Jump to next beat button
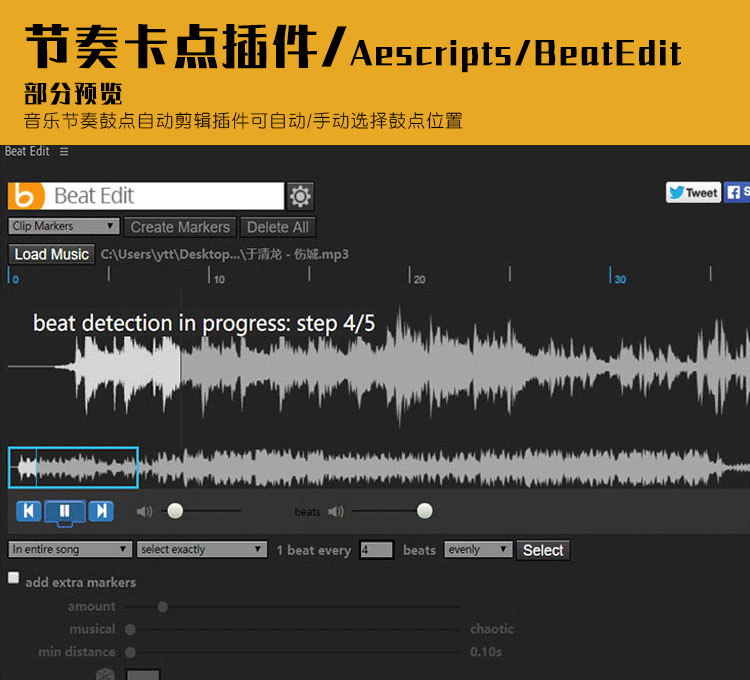 click(x=101, y=511)
